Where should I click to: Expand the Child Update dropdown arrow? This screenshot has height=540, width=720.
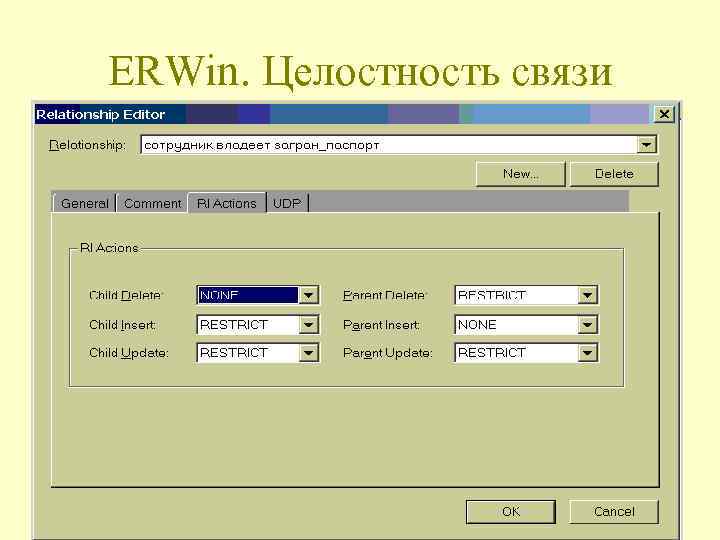click(309, 353)
